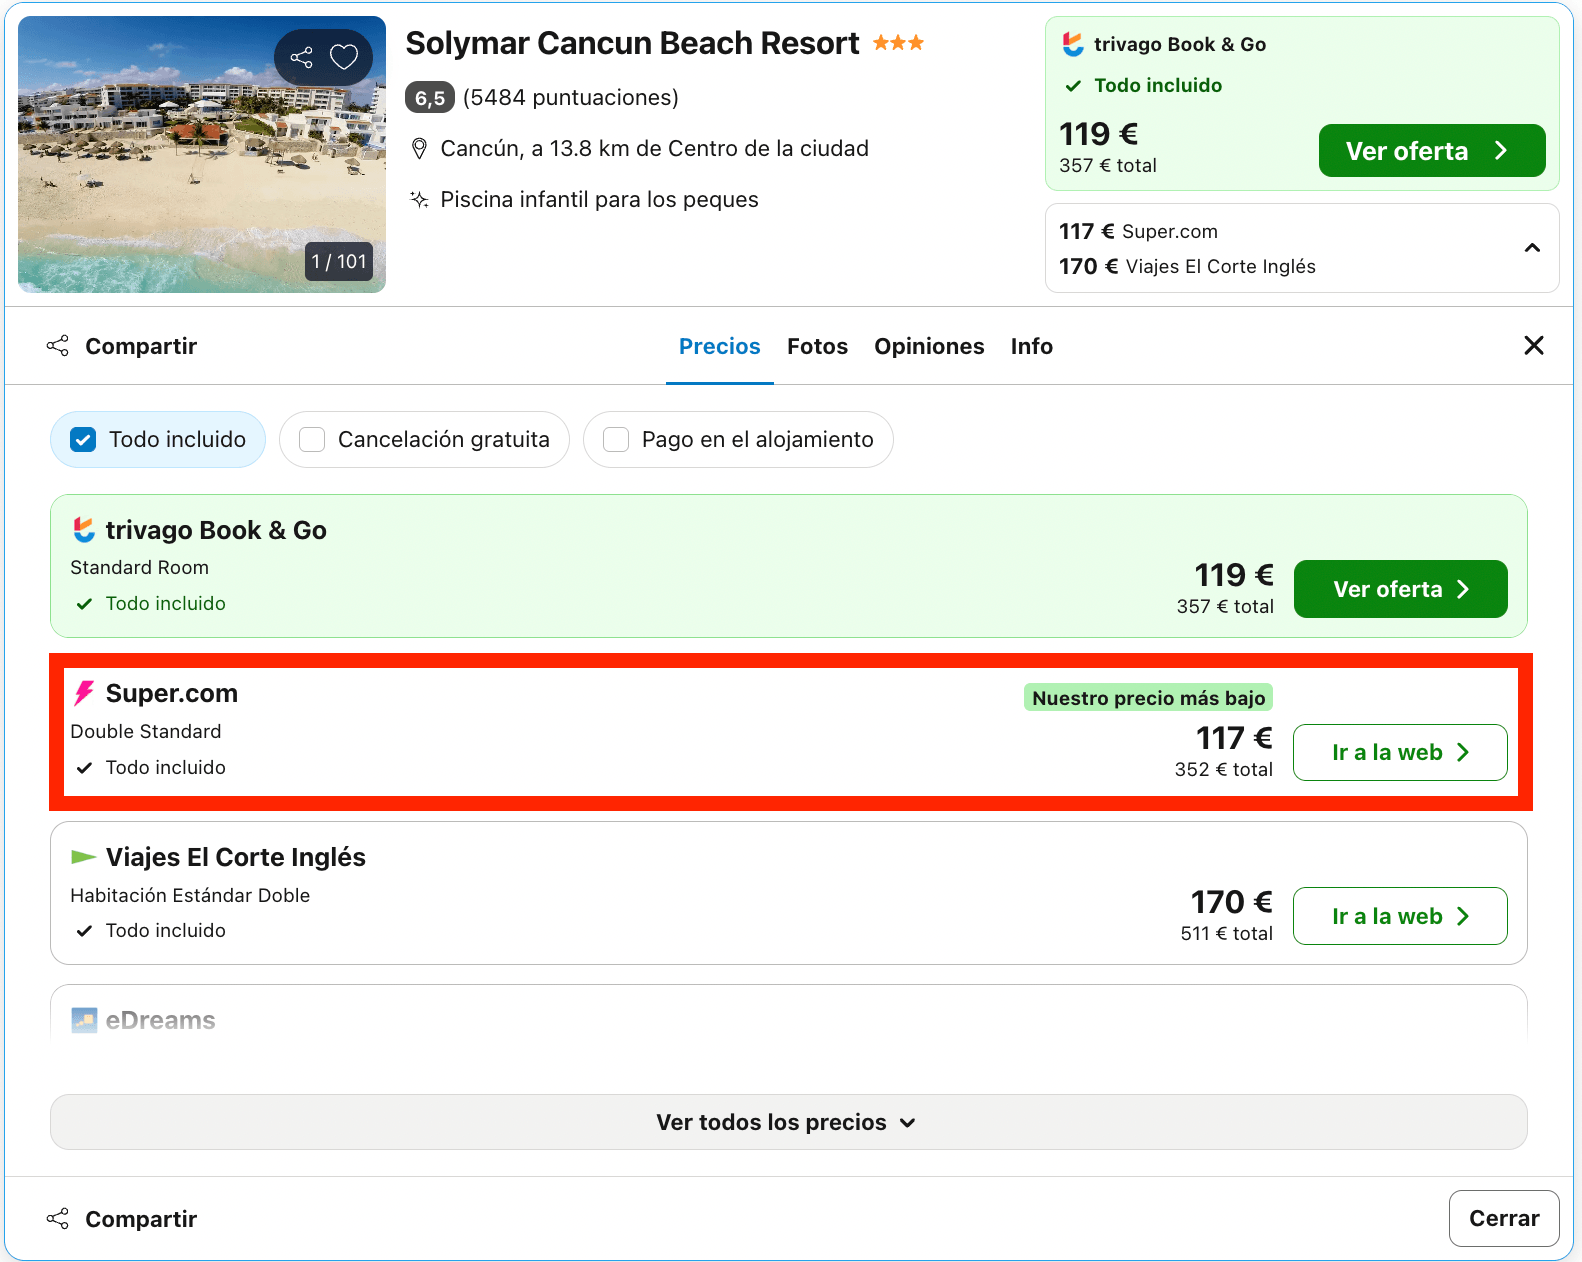The image size is (1582, 1262).
Task: Click the Solymar Cancun Beach Resort title
Action: point(632,43)
